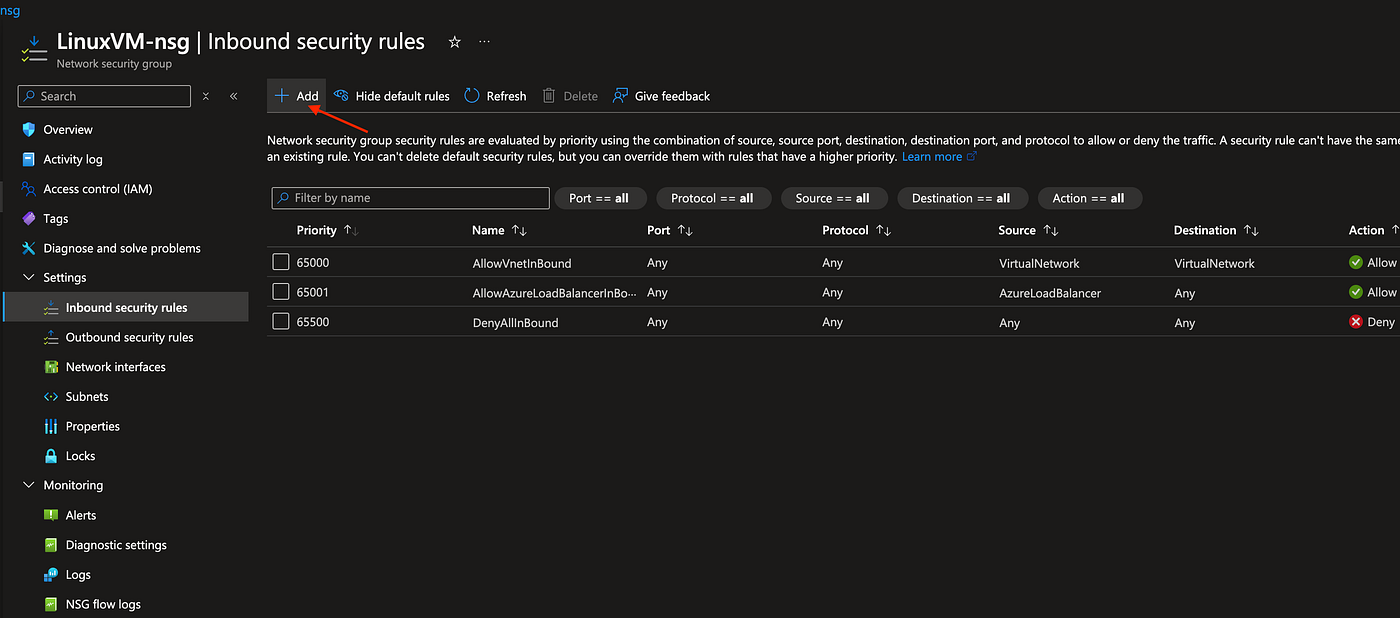Viewport: 1400px width, 618px height.
Task: Click the sidebar Search field
Action: [104, 96]
